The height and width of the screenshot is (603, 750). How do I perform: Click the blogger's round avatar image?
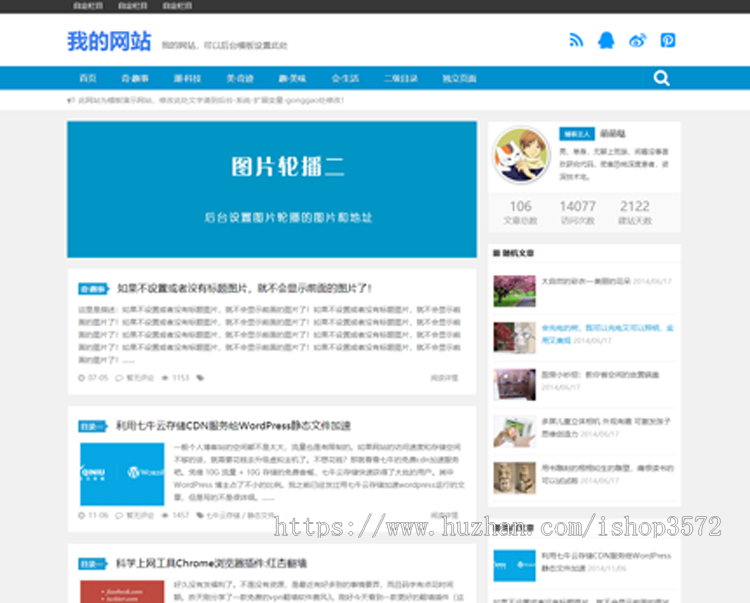(521, 155)
